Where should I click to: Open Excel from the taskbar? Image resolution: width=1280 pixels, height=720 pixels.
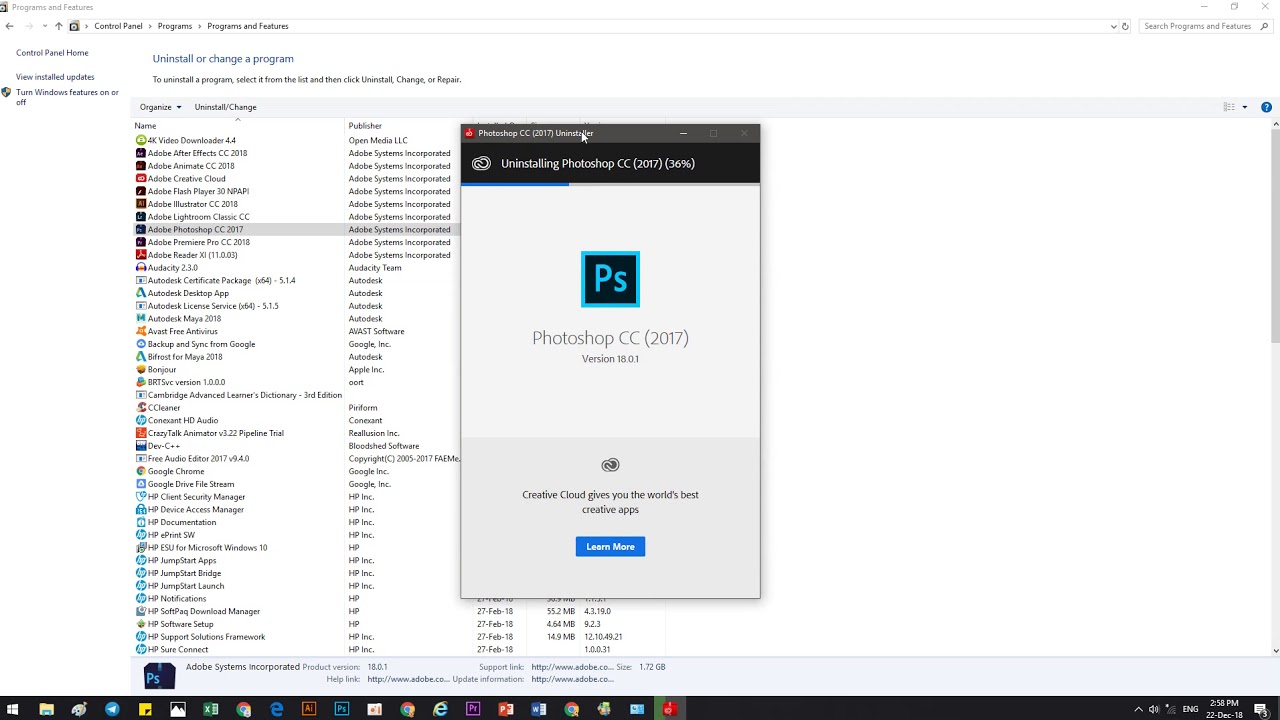(211, 709)
